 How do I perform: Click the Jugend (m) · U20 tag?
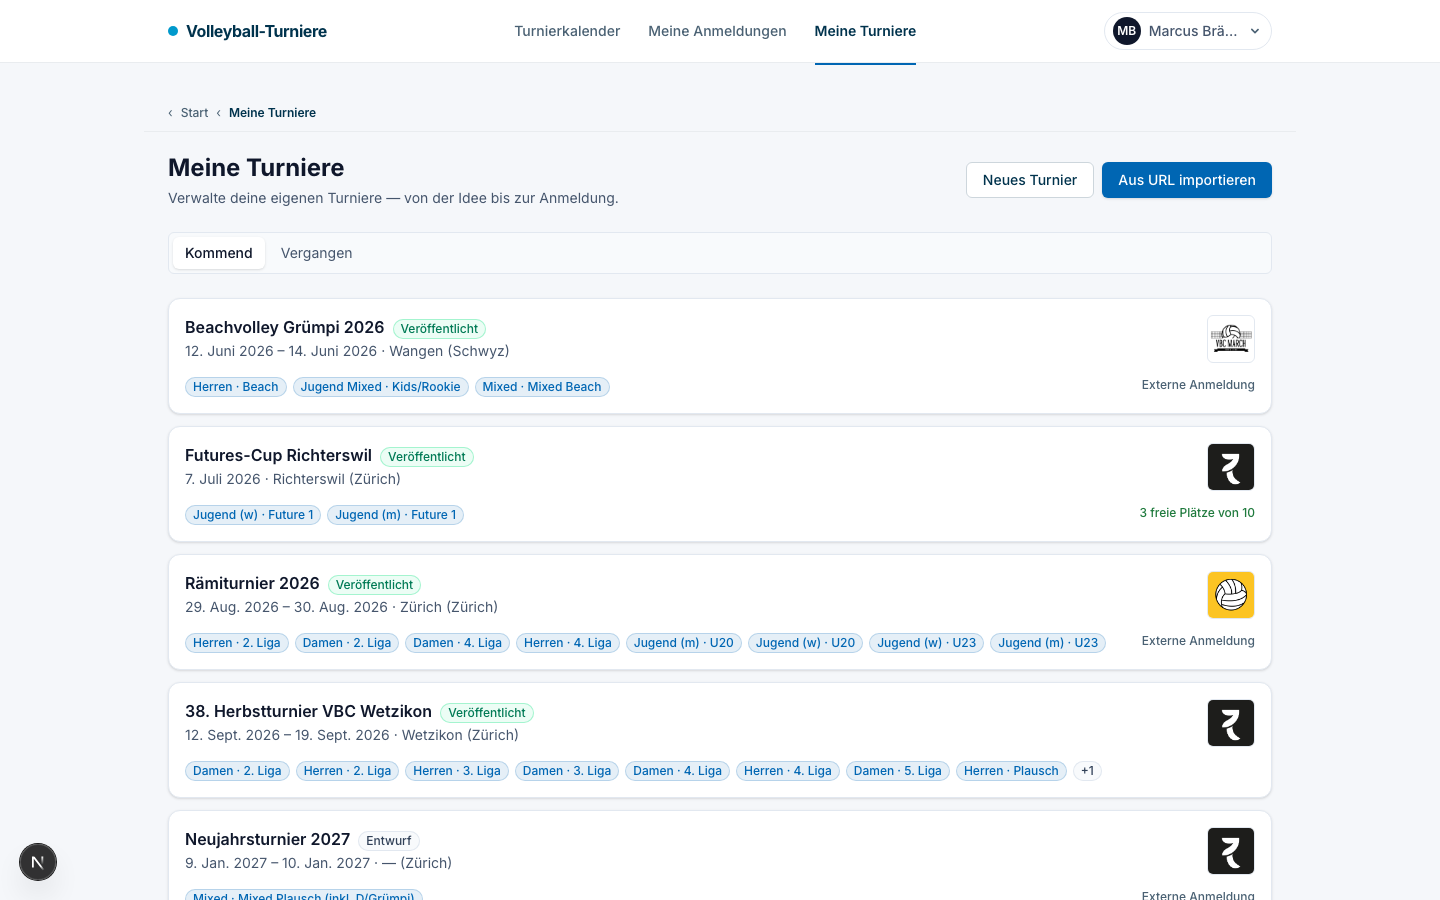pos(684,643)
